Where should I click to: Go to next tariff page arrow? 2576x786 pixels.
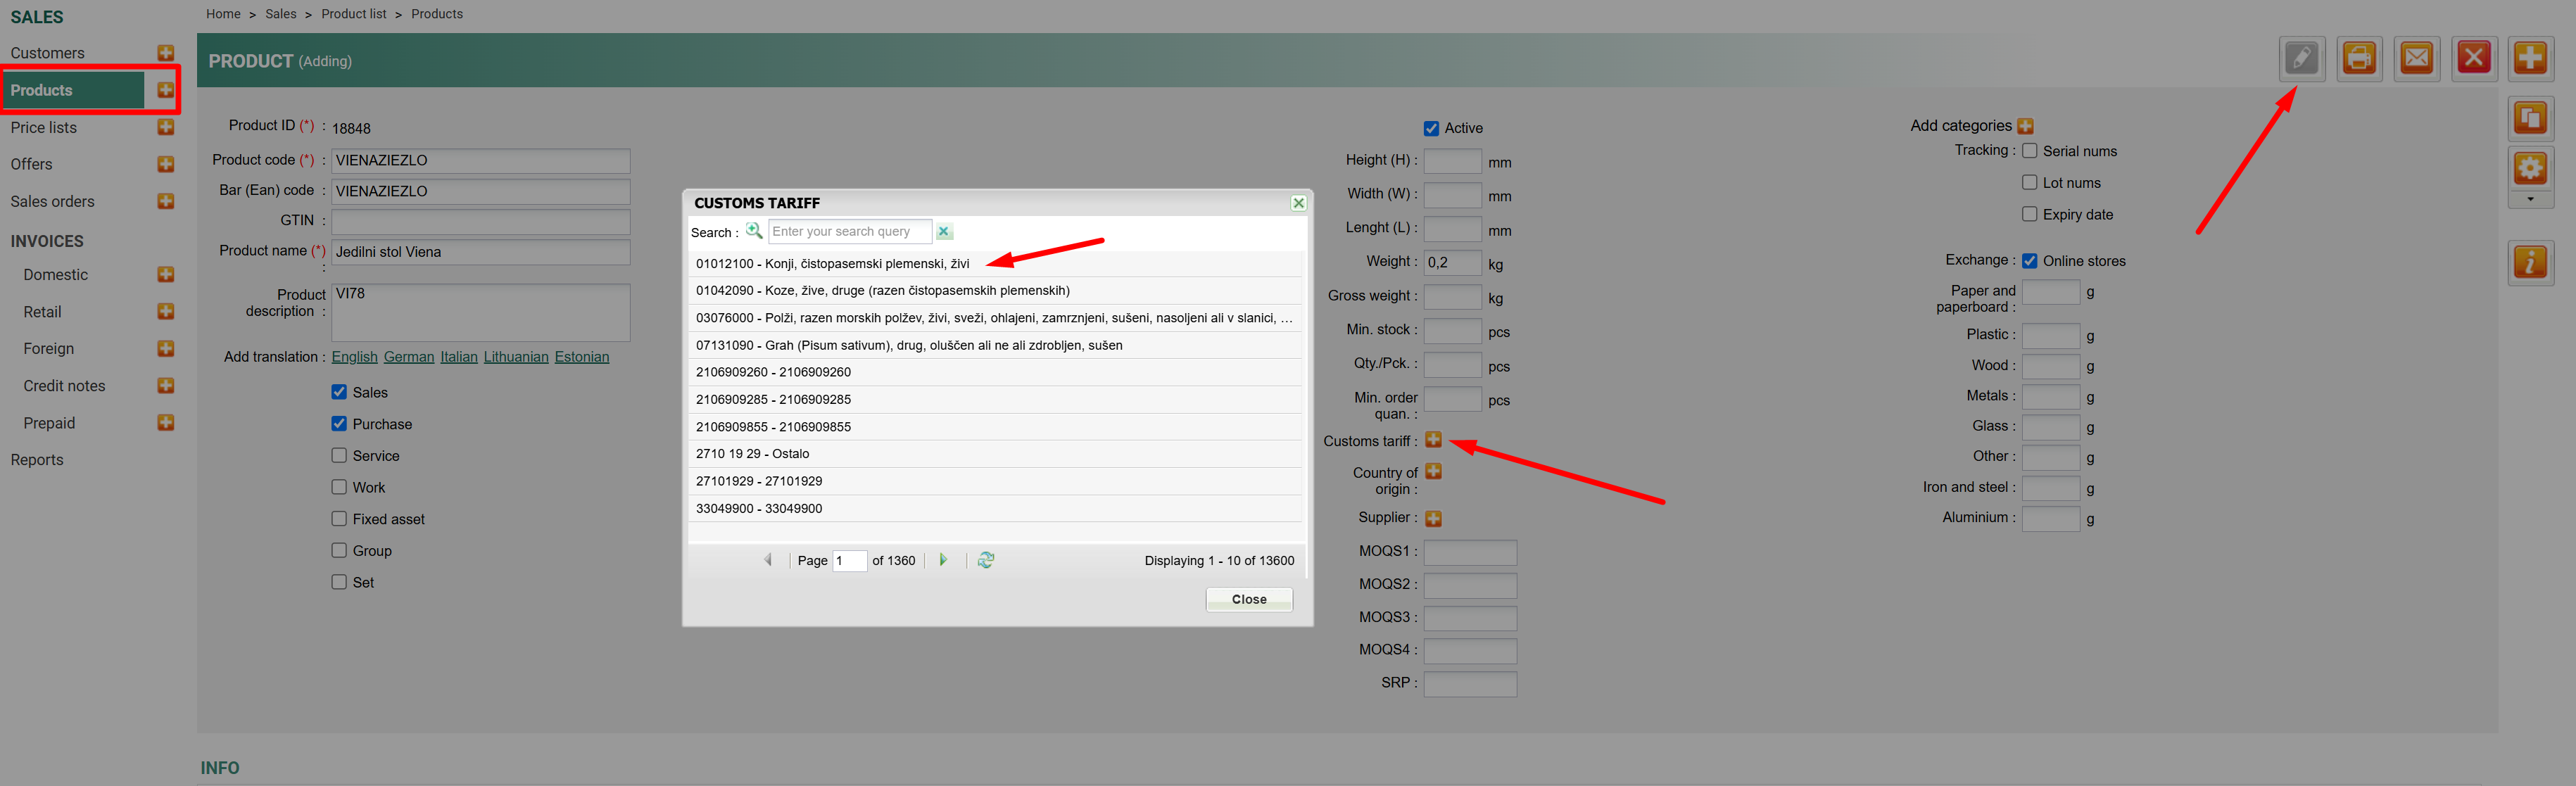click(x=942, y=560)
